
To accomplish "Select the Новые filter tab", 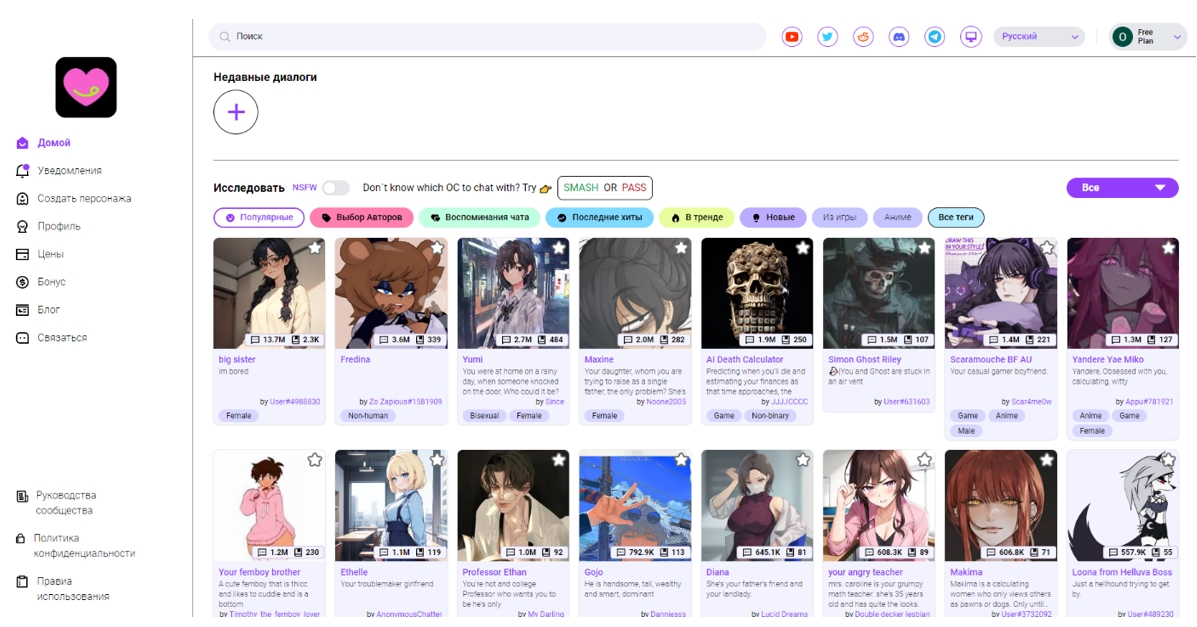I will coord(773,218).
